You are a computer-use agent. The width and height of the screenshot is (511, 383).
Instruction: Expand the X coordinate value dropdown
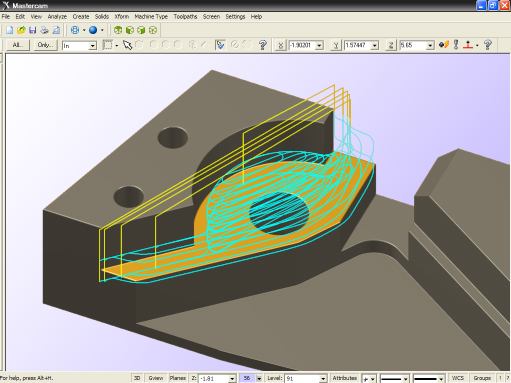pyautogui.click(x=319, y=45)
